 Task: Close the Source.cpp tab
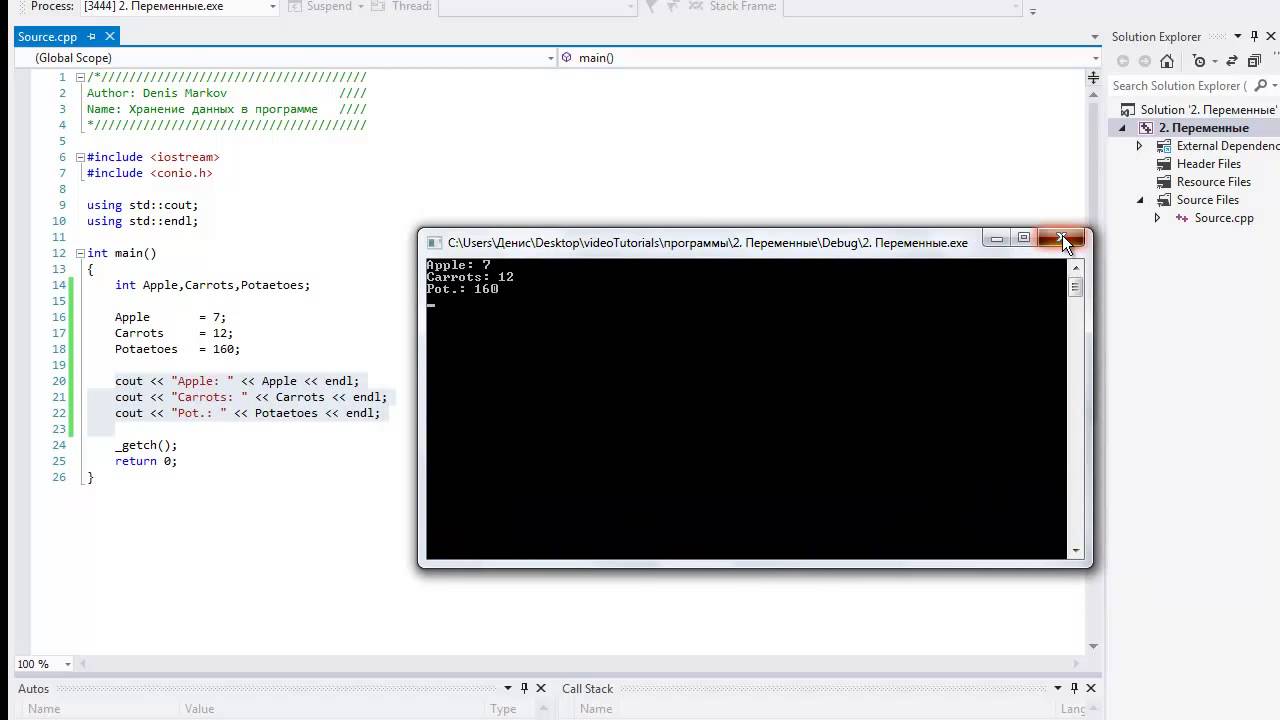pos(110,36)
